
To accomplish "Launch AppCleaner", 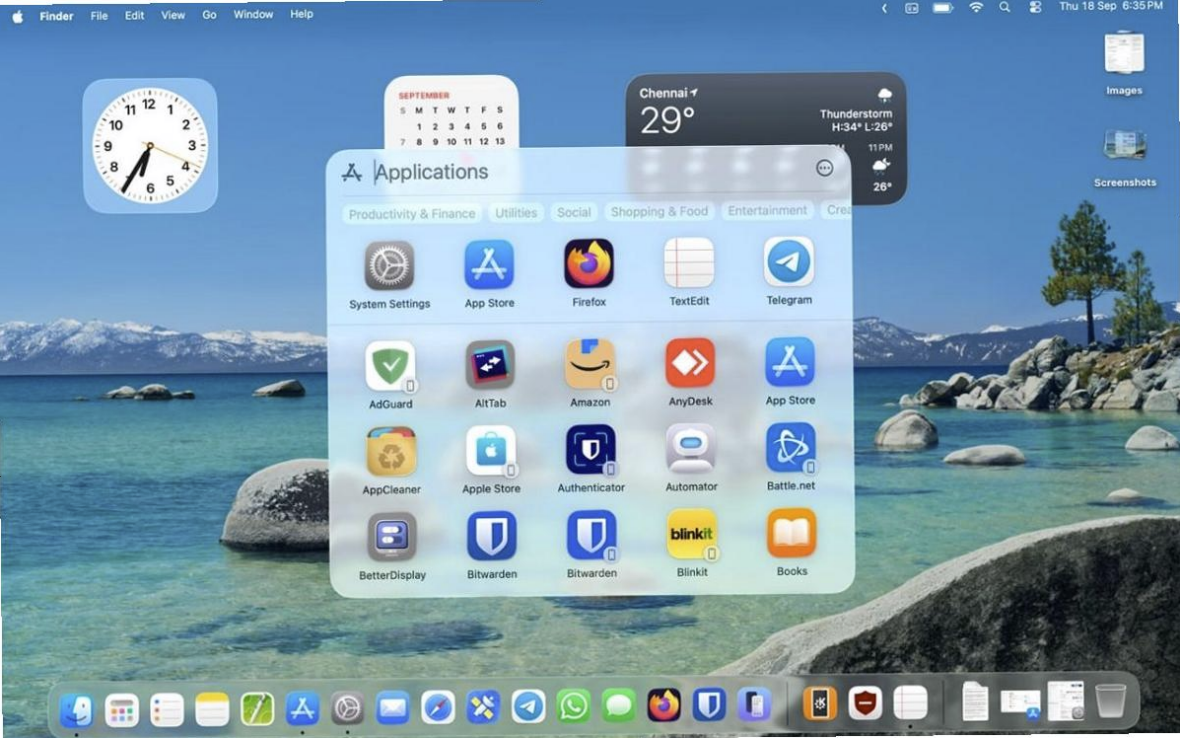I will [391, 451].
